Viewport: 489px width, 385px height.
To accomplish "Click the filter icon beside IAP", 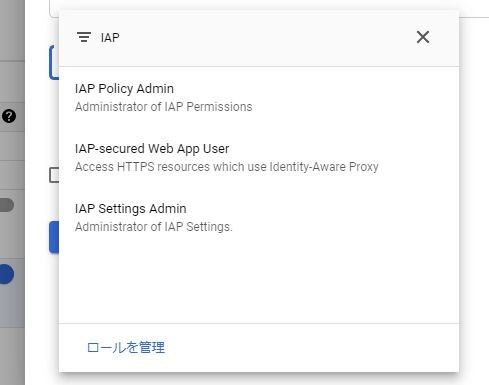I will pyautogui.click(x=84, y=37).
